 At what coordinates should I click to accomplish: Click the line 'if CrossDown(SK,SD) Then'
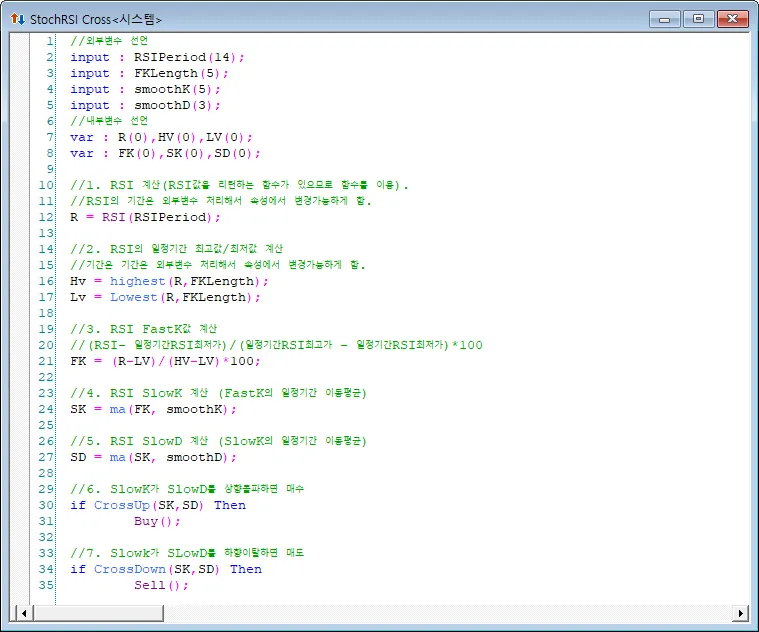166,569
